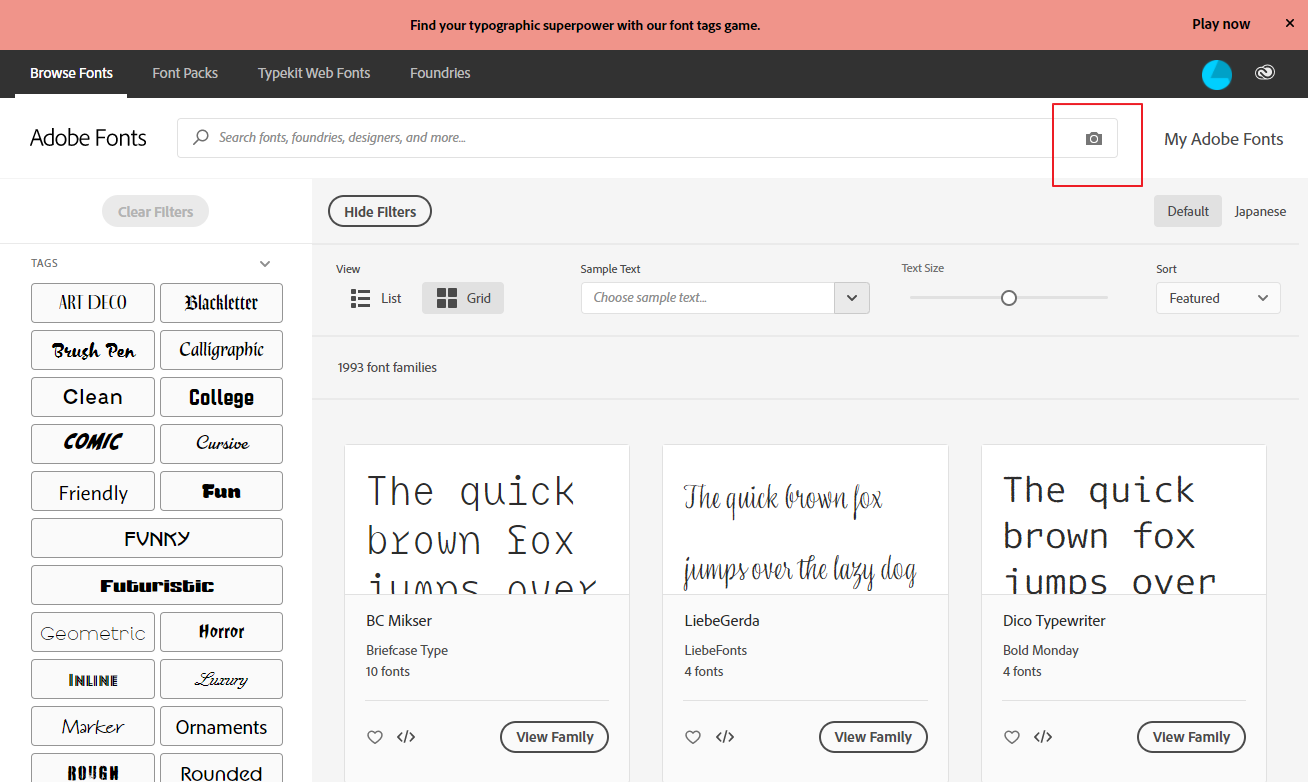Click the Clear Filters button
Viewport: 1308px width, 782px height.
tap(155, 212)
